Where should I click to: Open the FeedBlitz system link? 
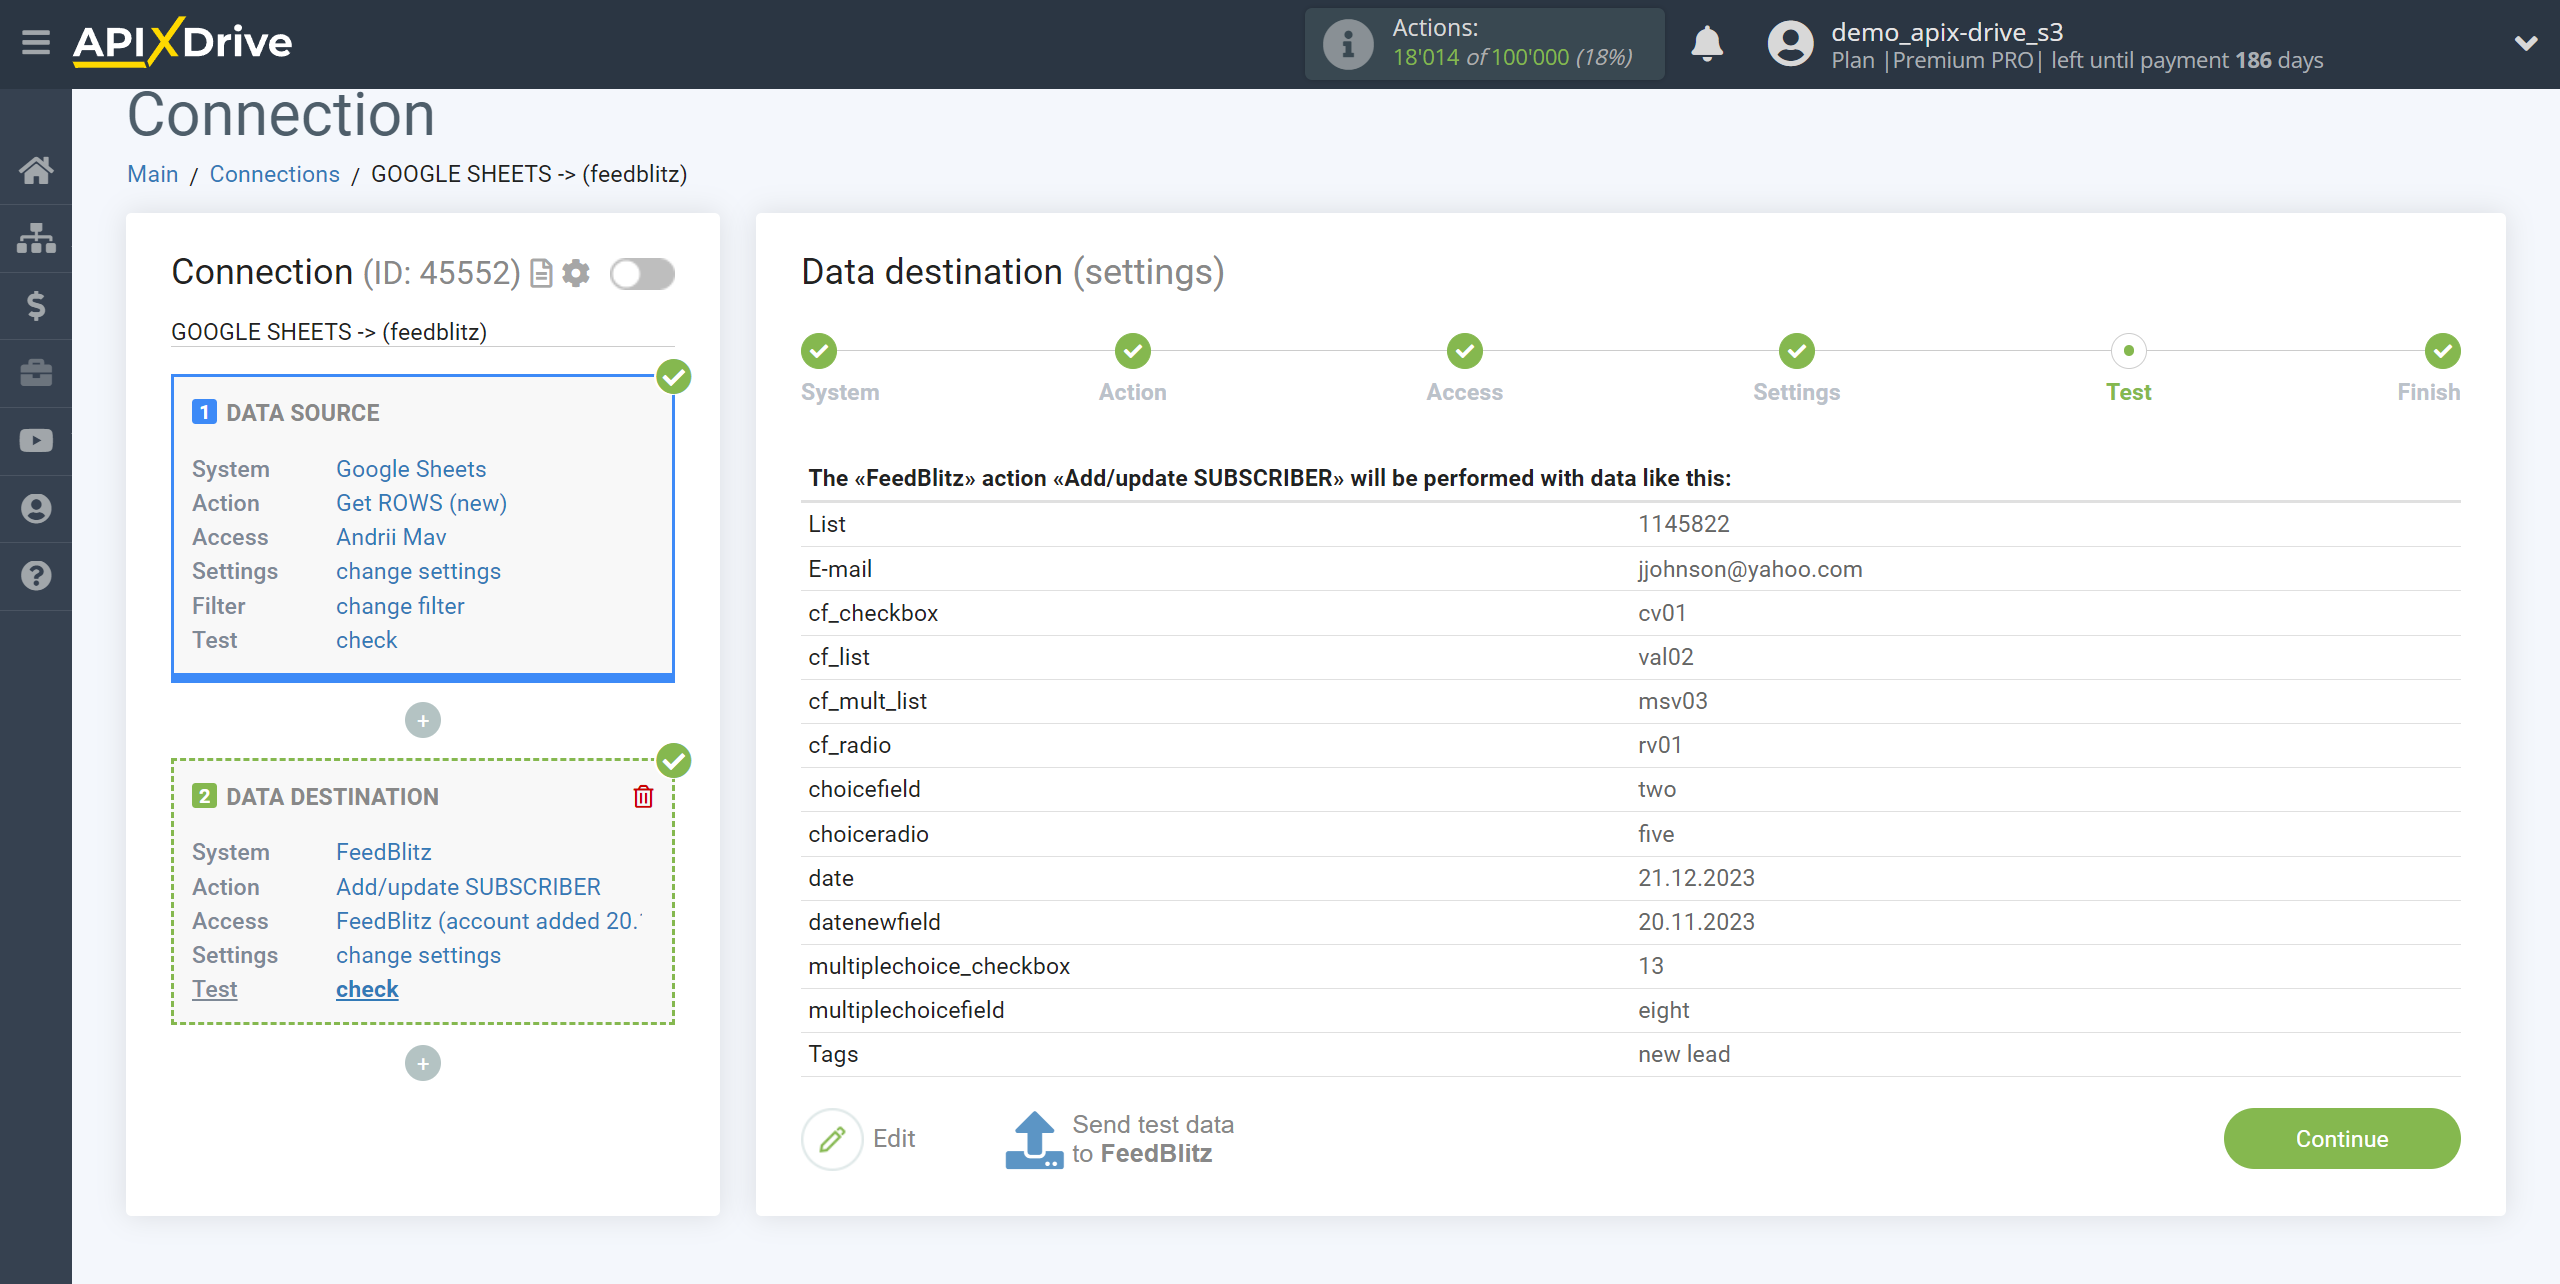(384, 852)
